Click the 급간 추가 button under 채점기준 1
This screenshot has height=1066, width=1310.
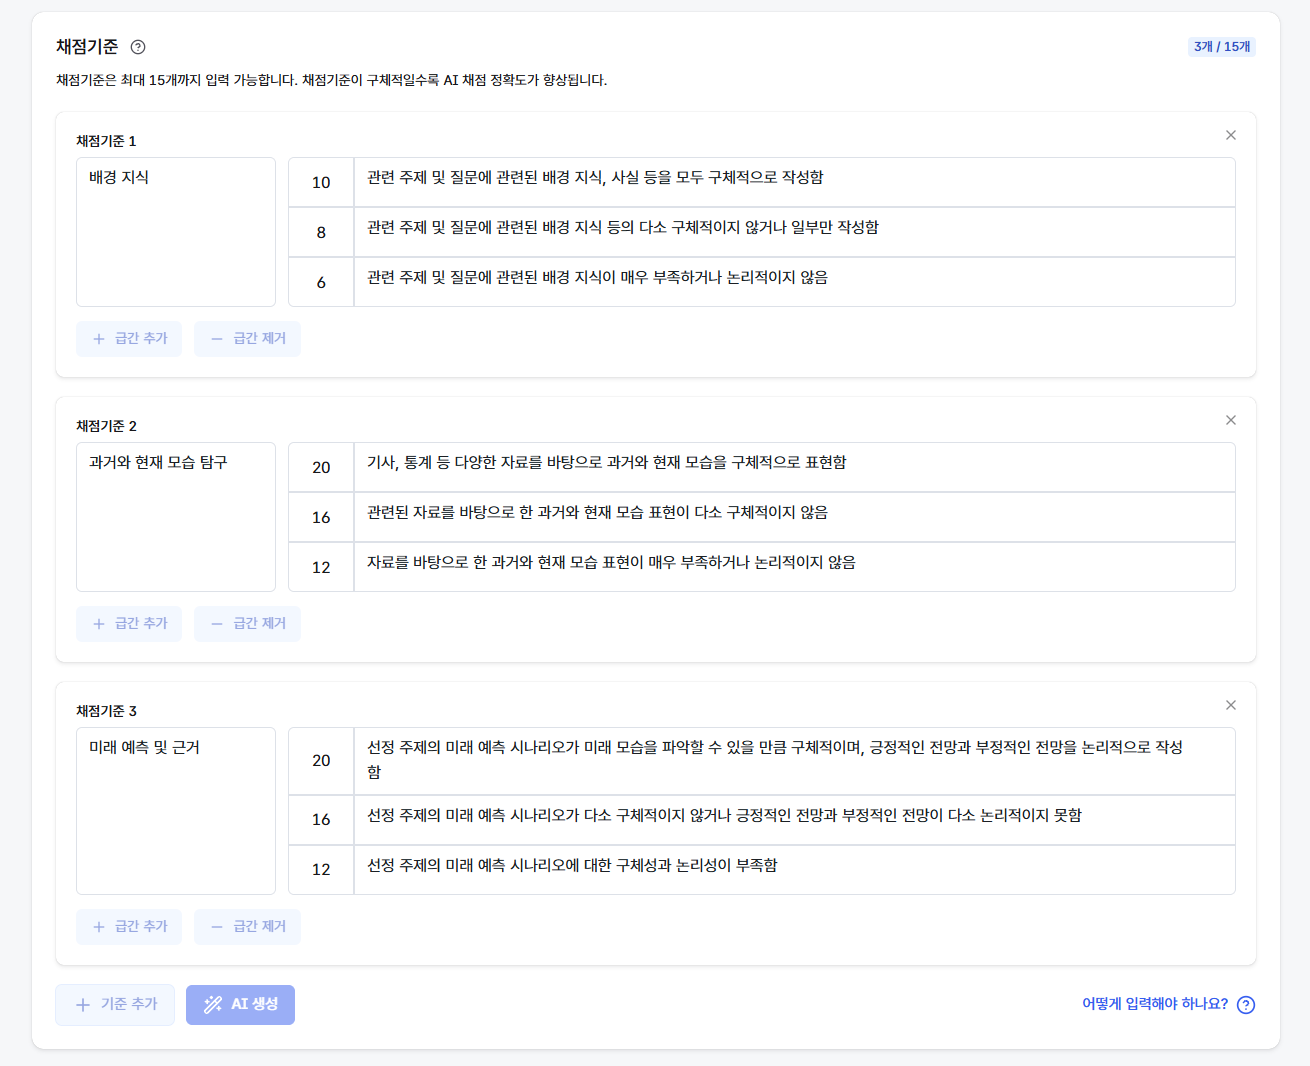(129, 339)
